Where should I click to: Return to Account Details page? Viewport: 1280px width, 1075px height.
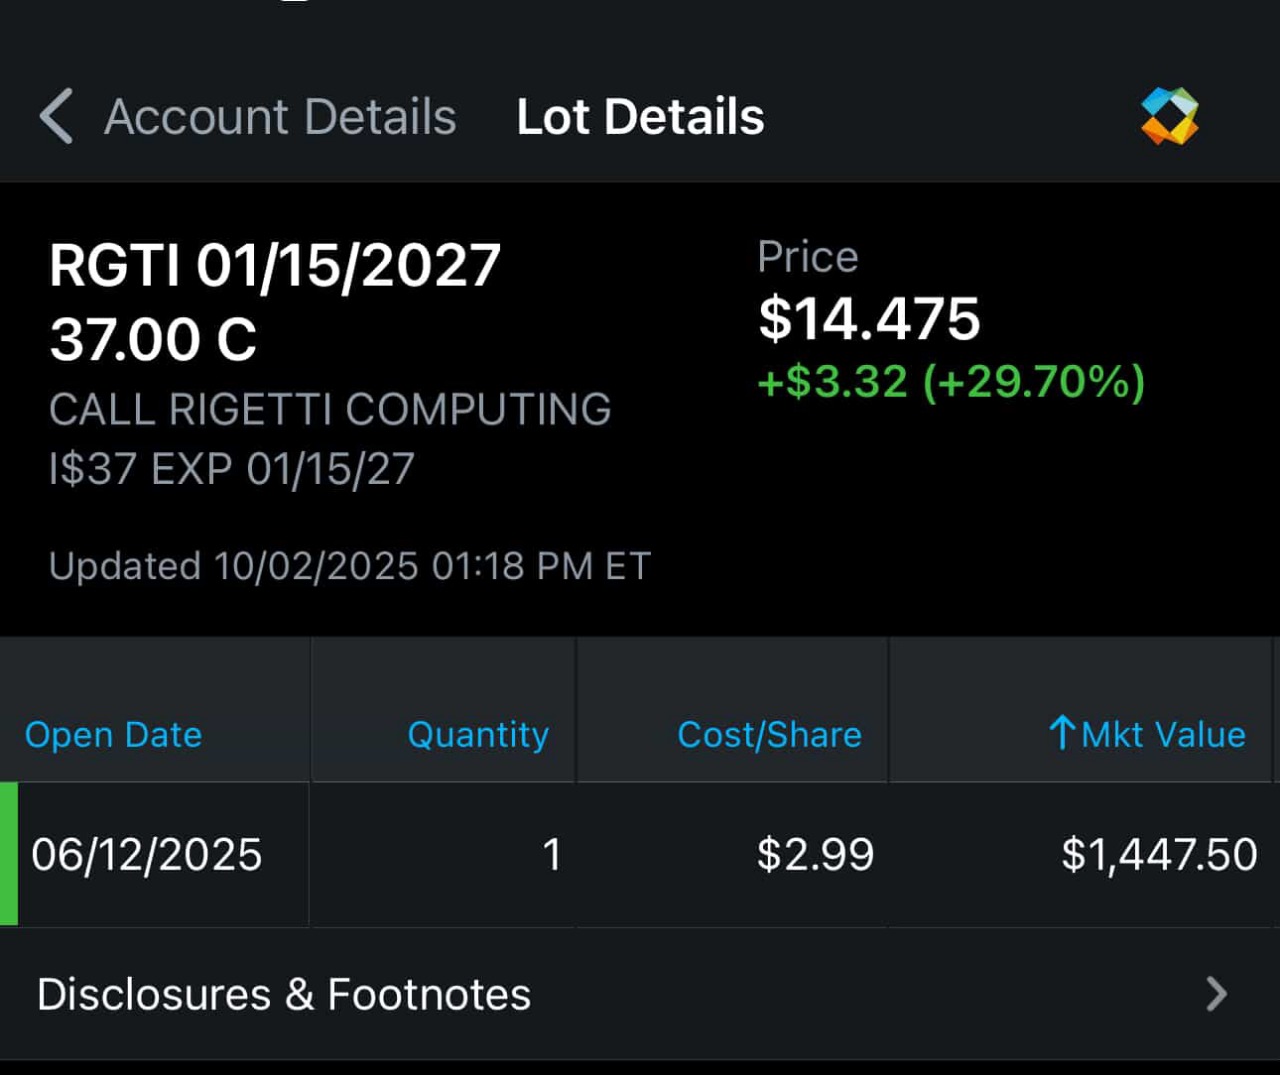pos(280,116)
